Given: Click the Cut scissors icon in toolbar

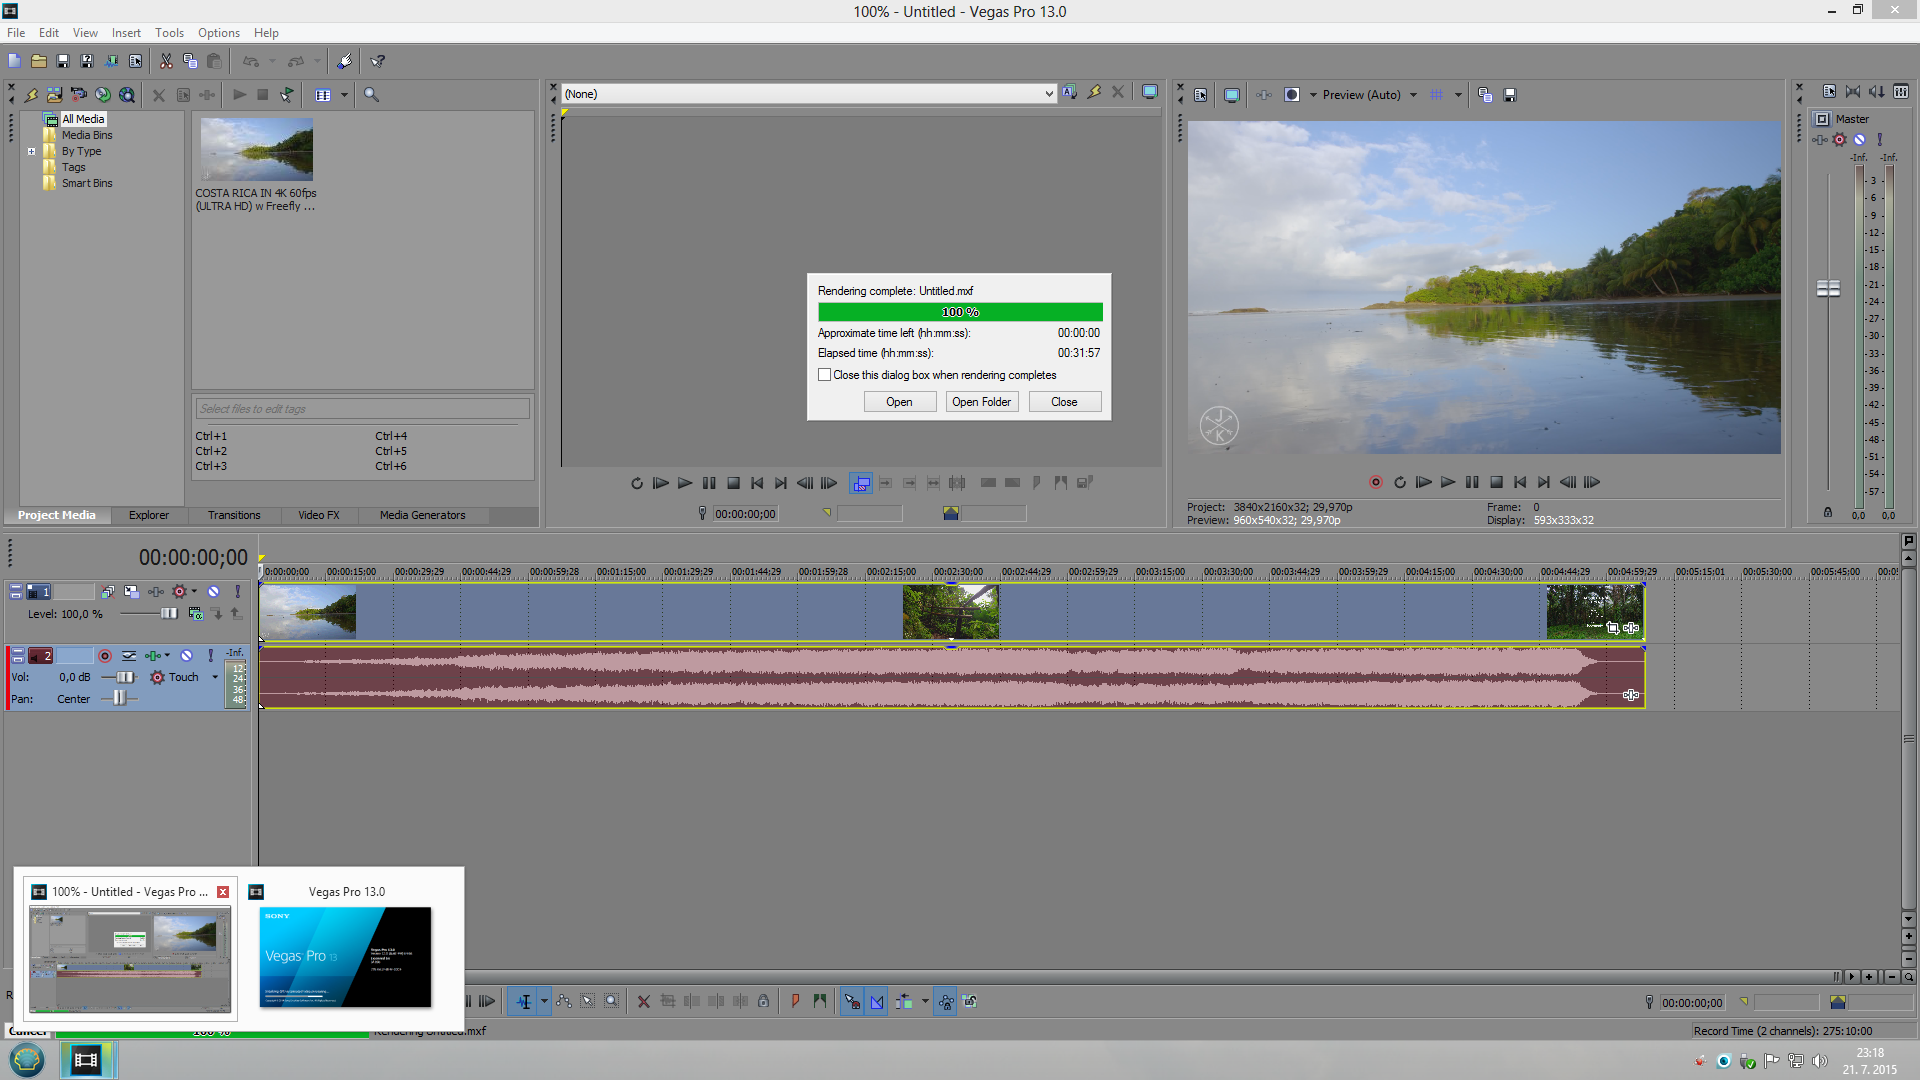Looking at the screenshot, I should [x=166, y=62].
